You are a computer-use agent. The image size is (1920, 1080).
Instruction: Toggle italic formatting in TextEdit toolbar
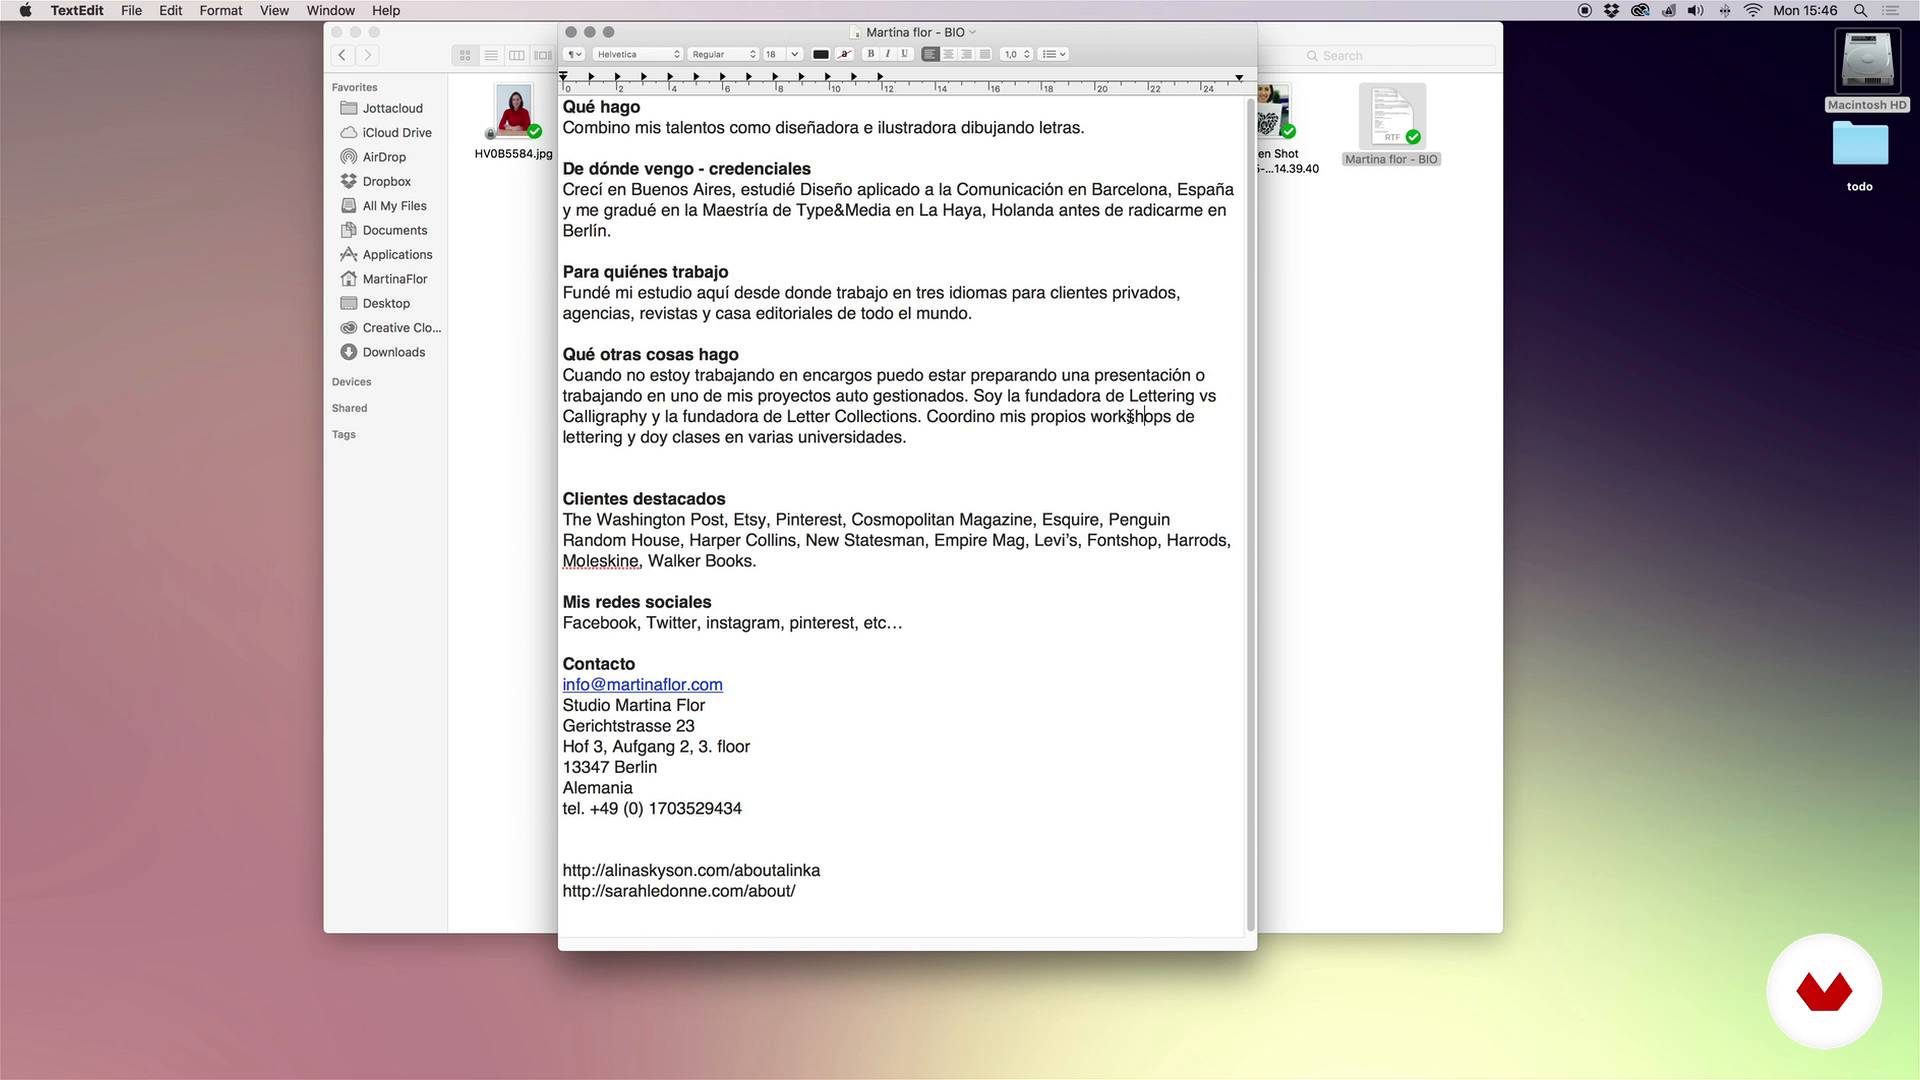(888, 54)
